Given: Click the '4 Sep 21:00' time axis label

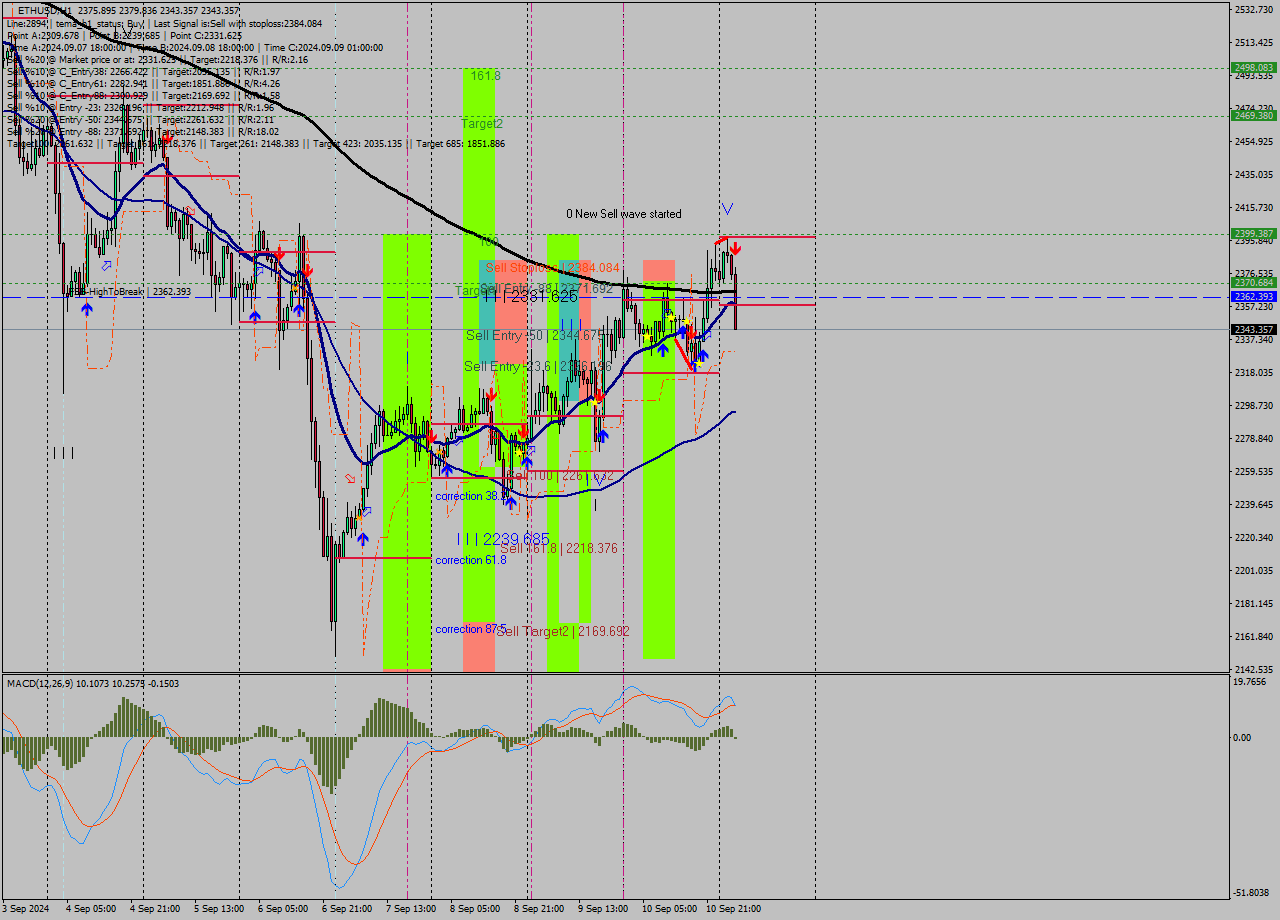Looking at the screenshot, I should point(155,909).
